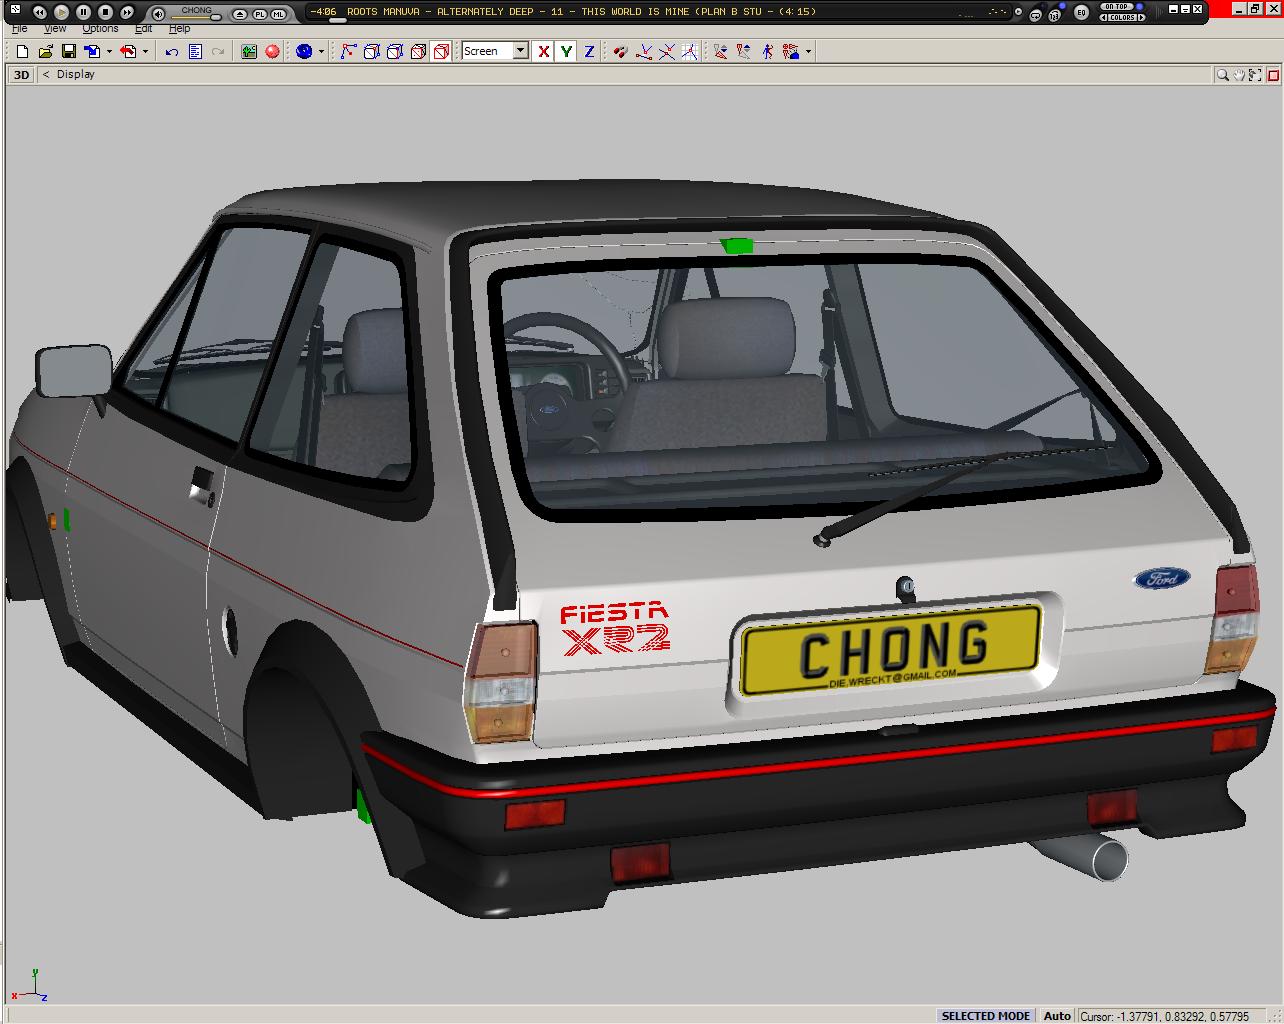This screenshot has height=1024, width=1284.
Task: Expand the blue globe dropdown arrow
Action: point(321,51)
